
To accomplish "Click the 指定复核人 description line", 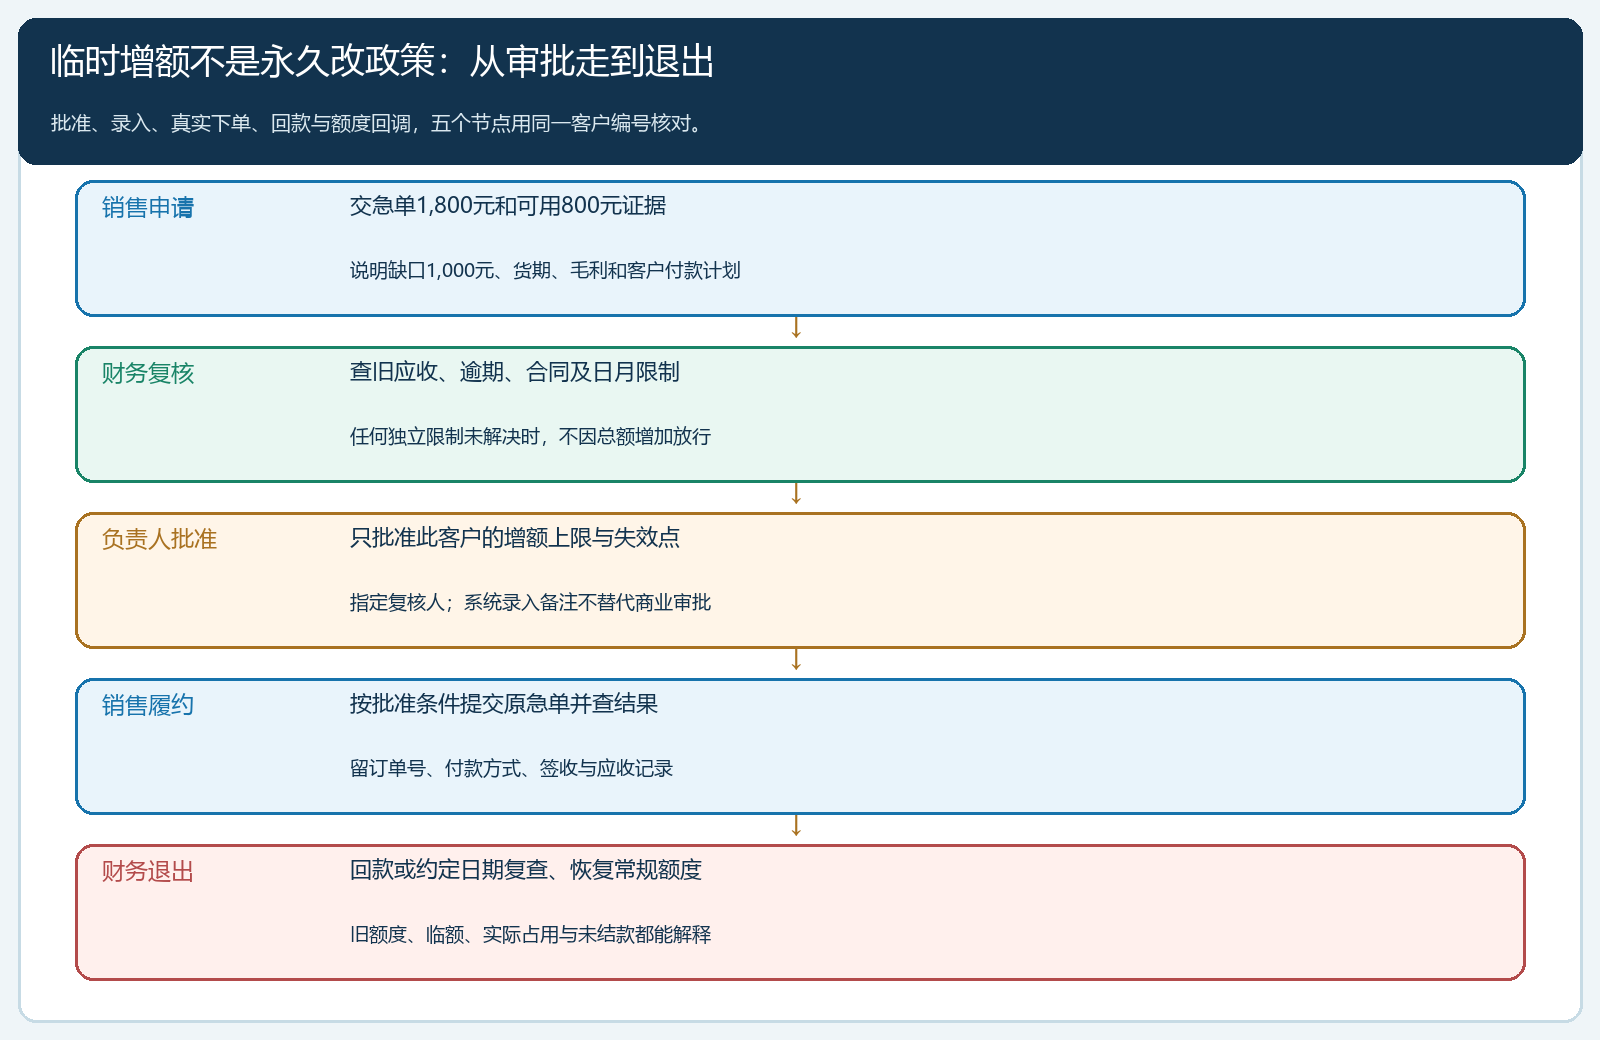I will [x=530, y=602].
